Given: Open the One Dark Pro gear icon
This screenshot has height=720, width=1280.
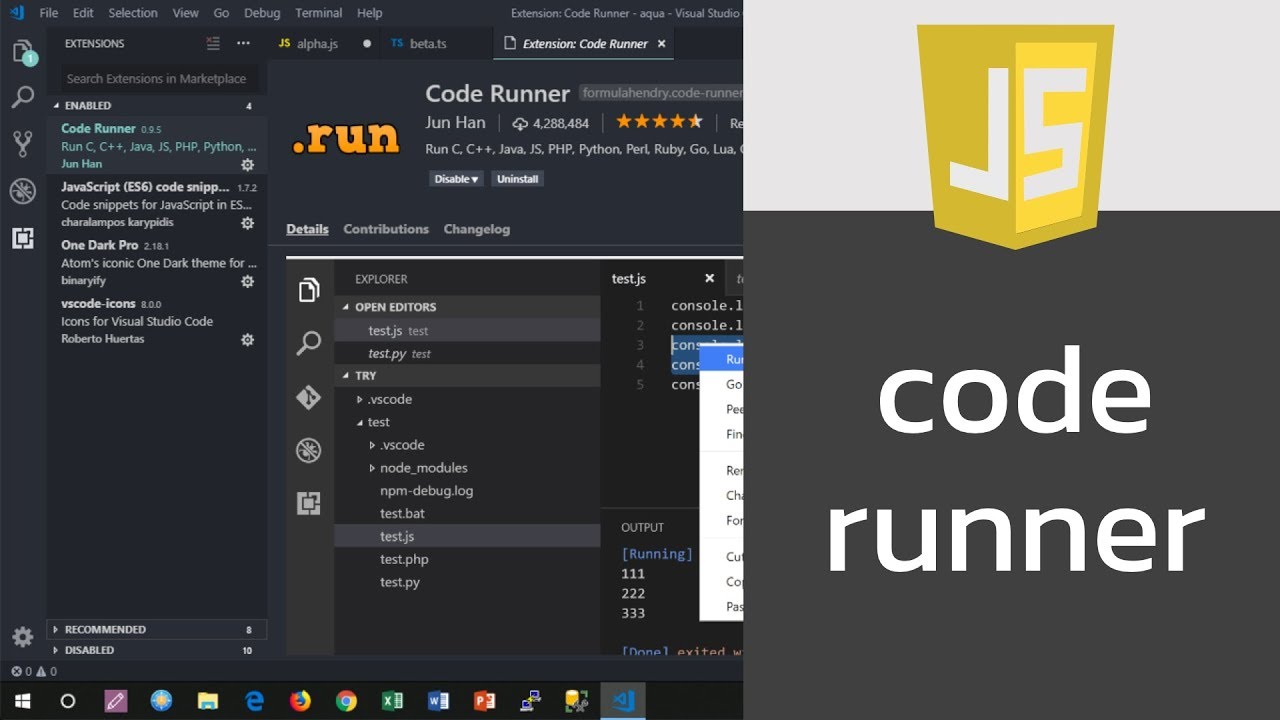Looking at the screenshot, I should pos(248,281).
